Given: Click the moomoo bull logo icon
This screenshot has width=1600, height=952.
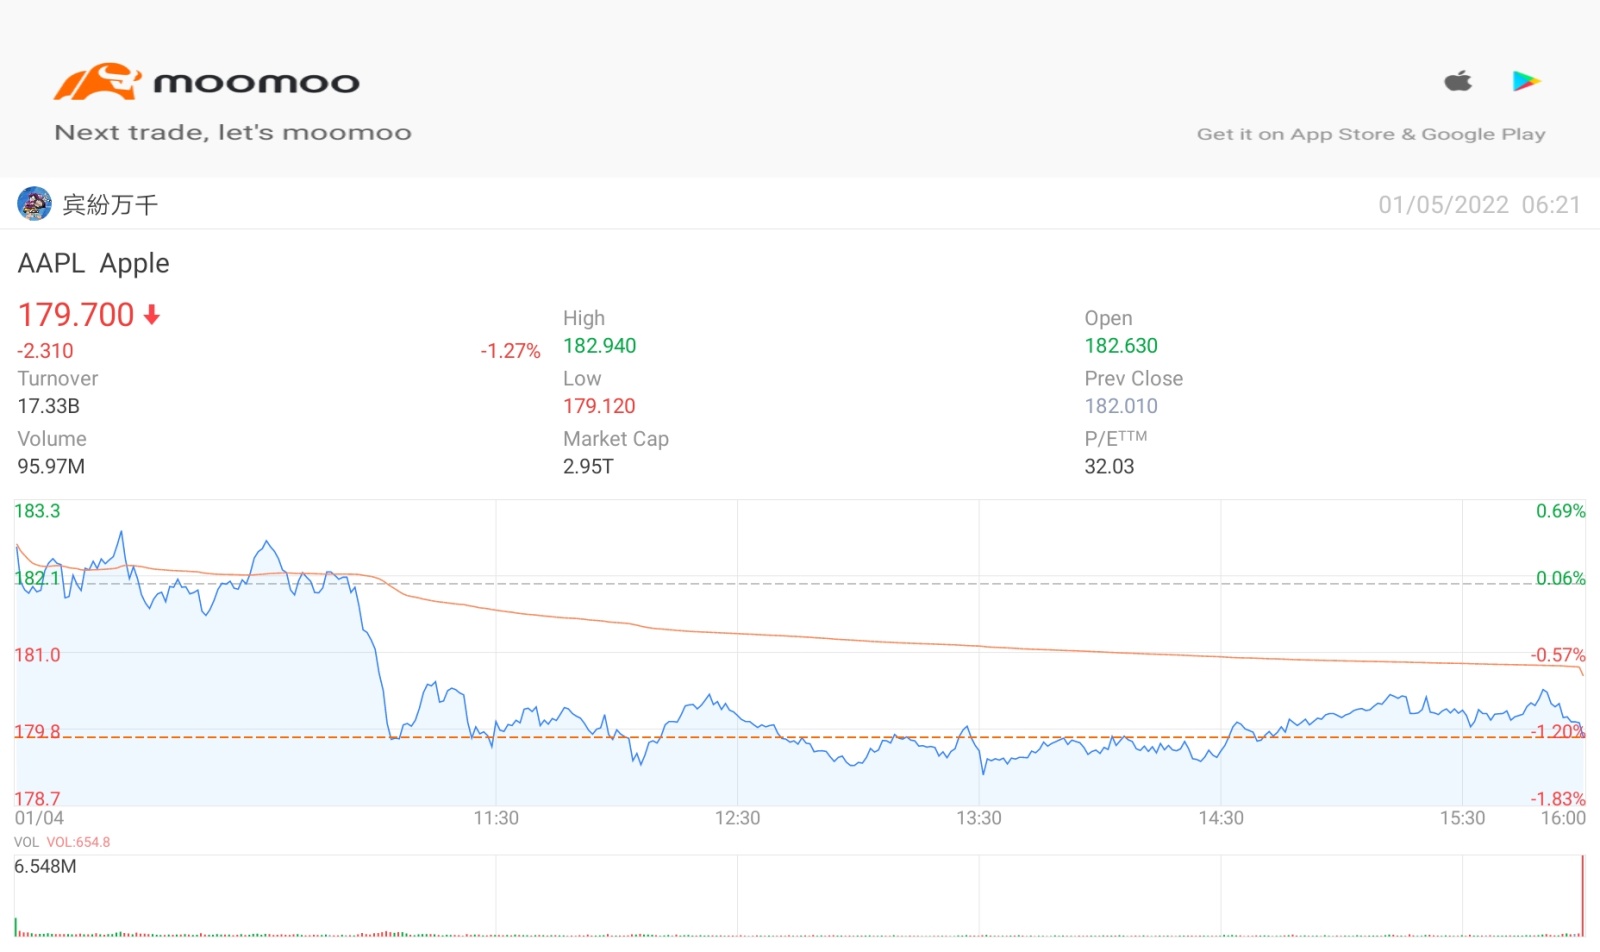Looking at the screenshot, I should tap(97, 81).
